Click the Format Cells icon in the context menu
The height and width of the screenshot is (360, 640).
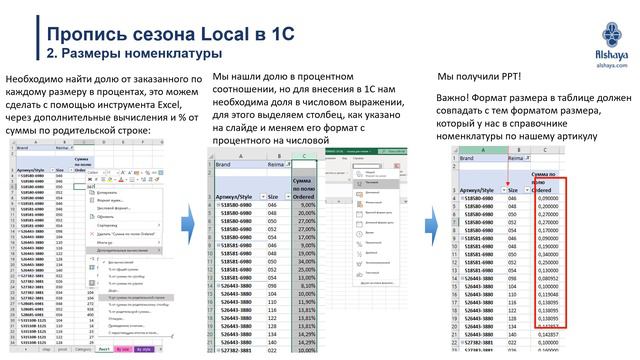click(92, 200)
